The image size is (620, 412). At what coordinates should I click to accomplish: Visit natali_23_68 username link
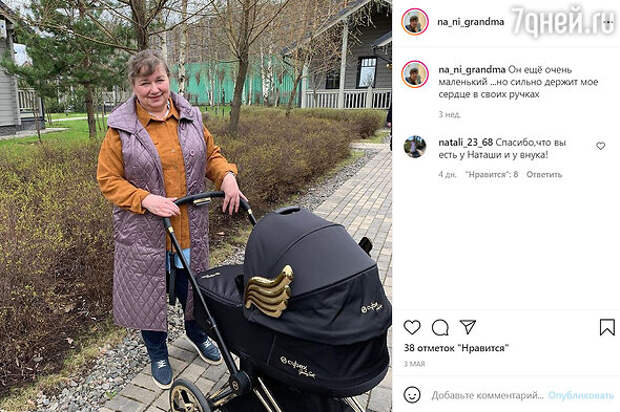465,142
